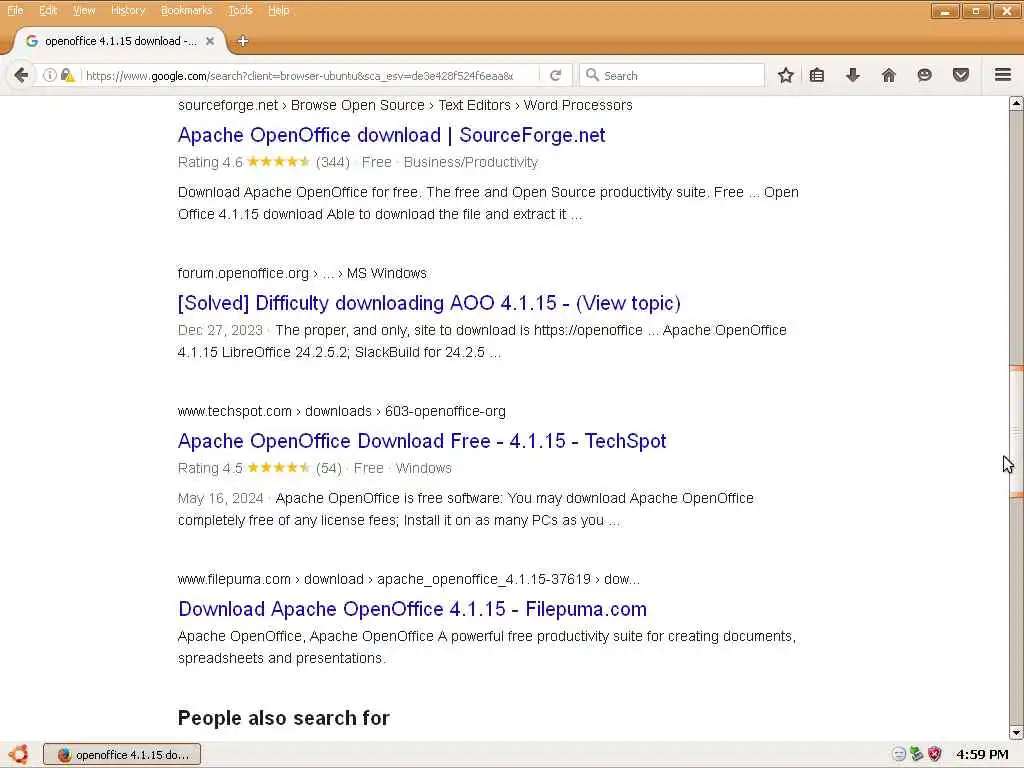Reload the page with the refresh icon

[x=555, y=75]
